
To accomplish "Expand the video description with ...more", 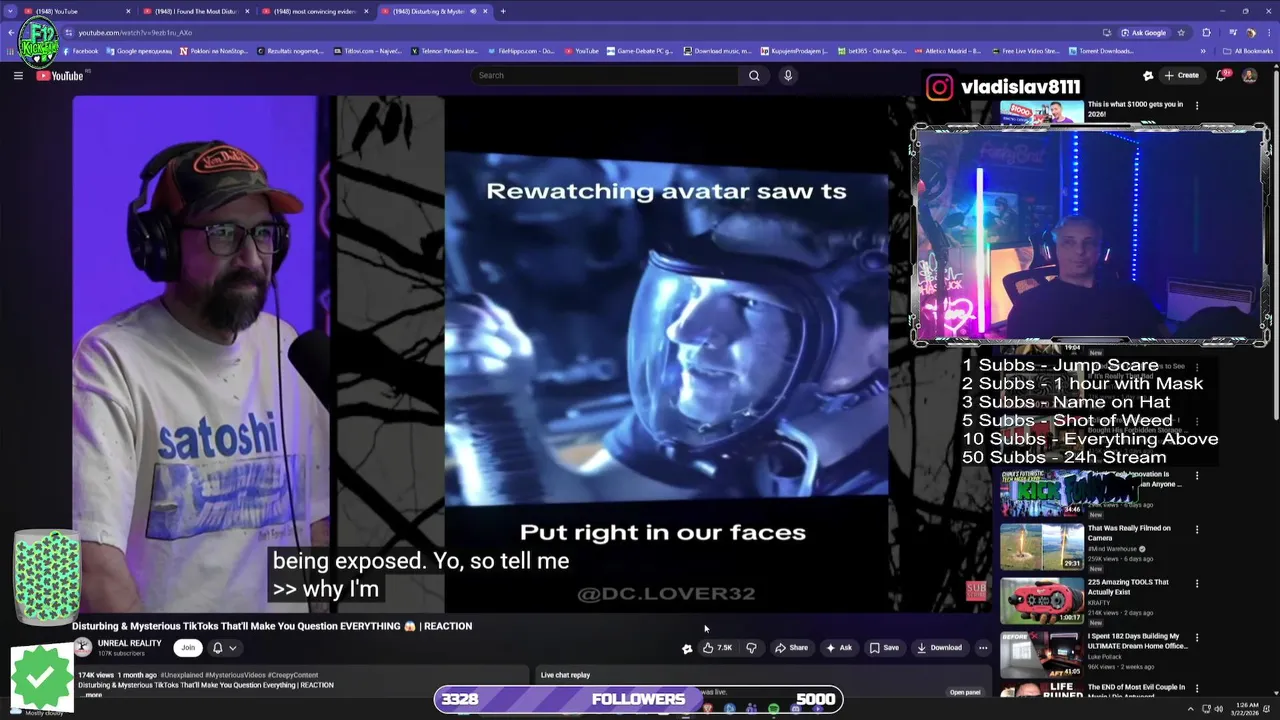I will [x=91, y=695].
